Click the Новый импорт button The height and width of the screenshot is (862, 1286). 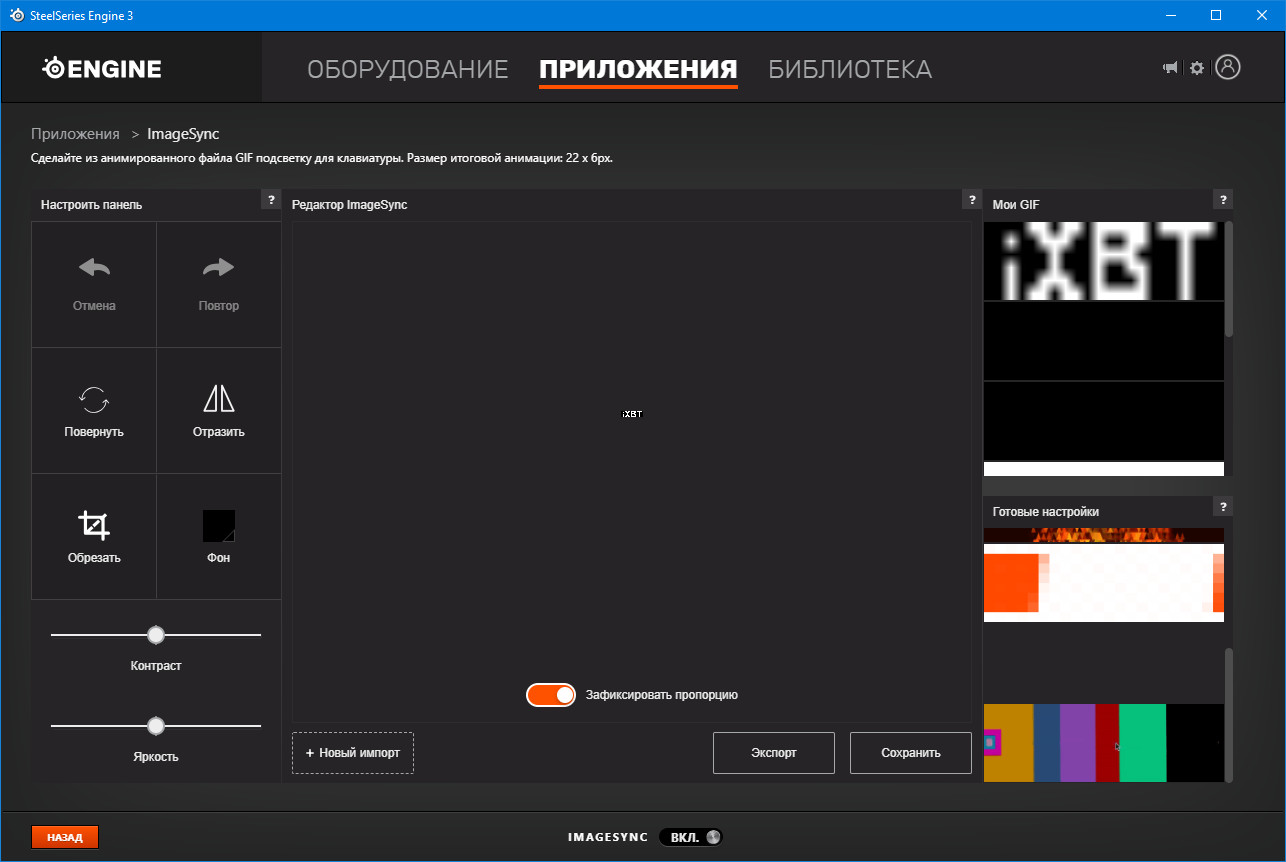[353, 753]
